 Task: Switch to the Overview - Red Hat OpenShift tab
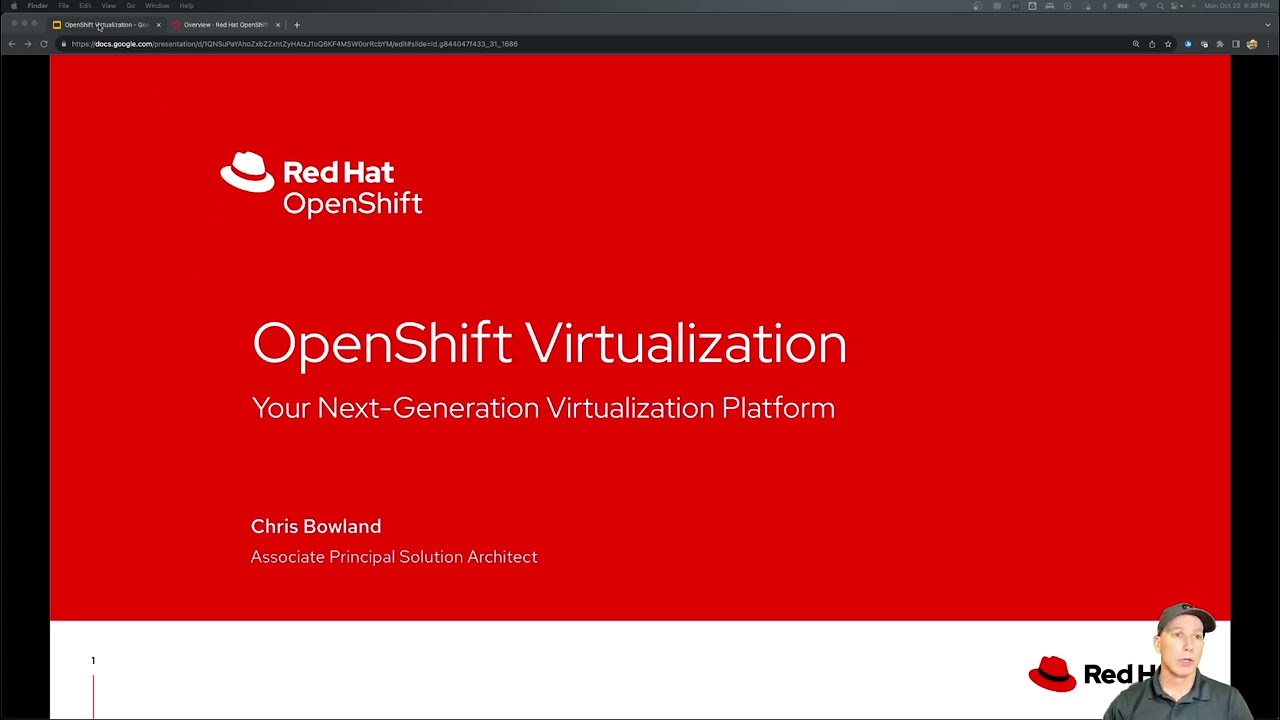[225, 25]
